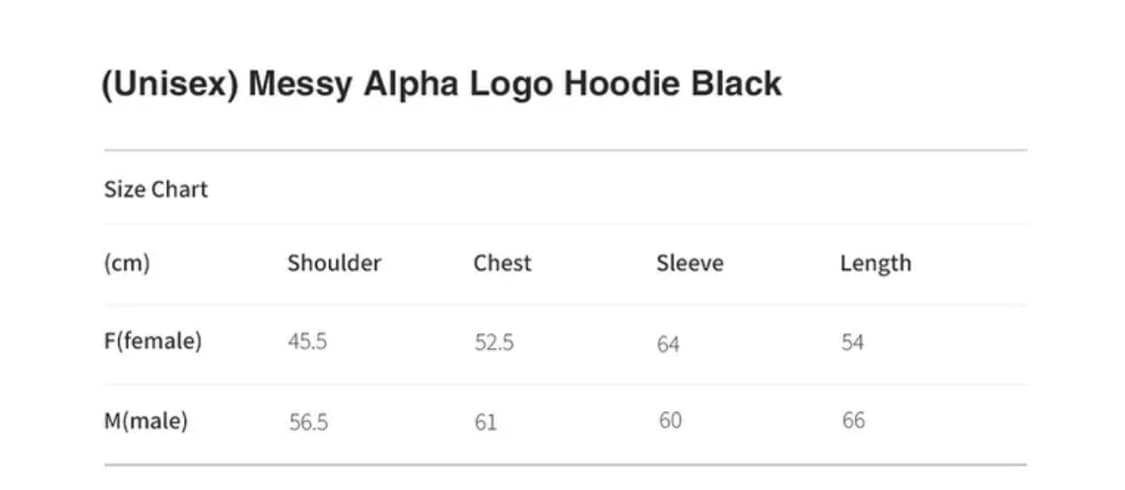Select the Chest column header
Image resolution: width=1125 pixels, height=490 pixels.
[502, 264]
